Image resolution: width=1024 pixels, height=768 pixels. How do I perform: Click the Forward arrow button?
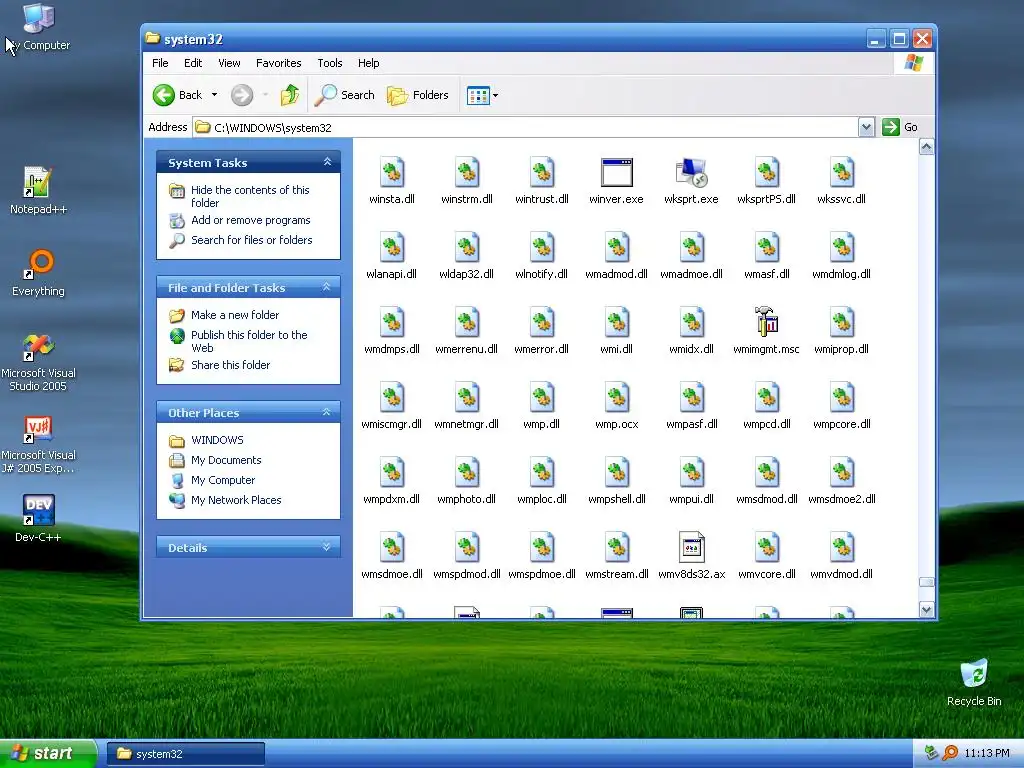[x=242, y=95]
